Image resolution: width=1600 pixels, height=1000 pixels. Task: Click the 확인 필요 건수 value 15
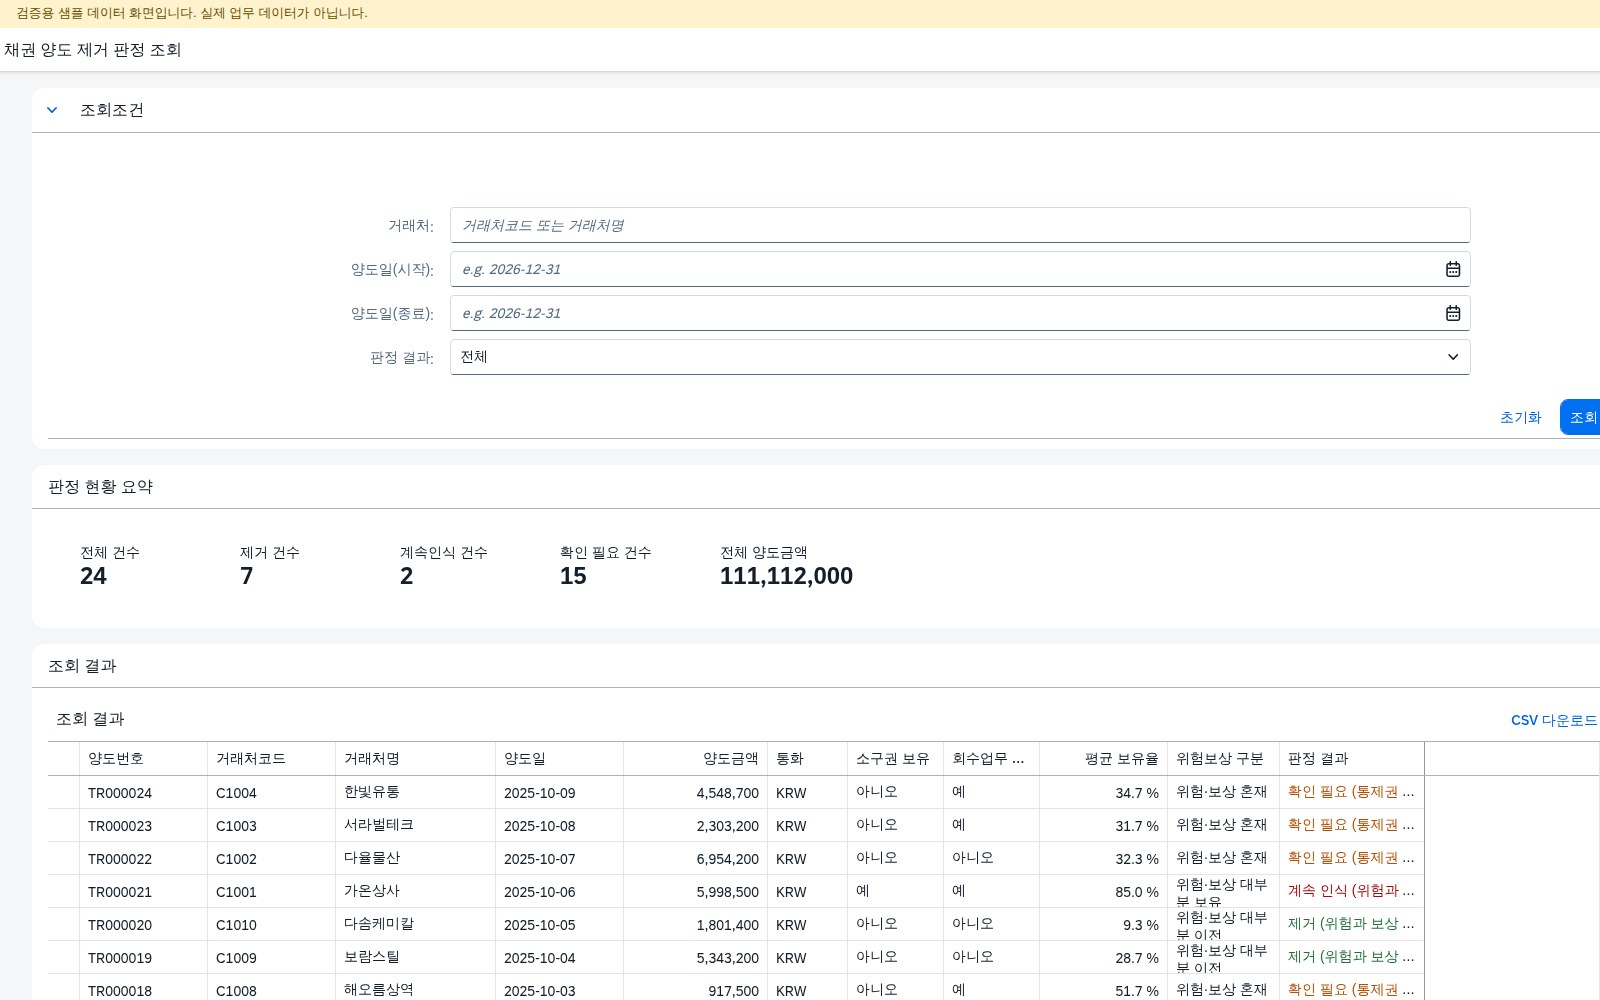tap(573, 576)
